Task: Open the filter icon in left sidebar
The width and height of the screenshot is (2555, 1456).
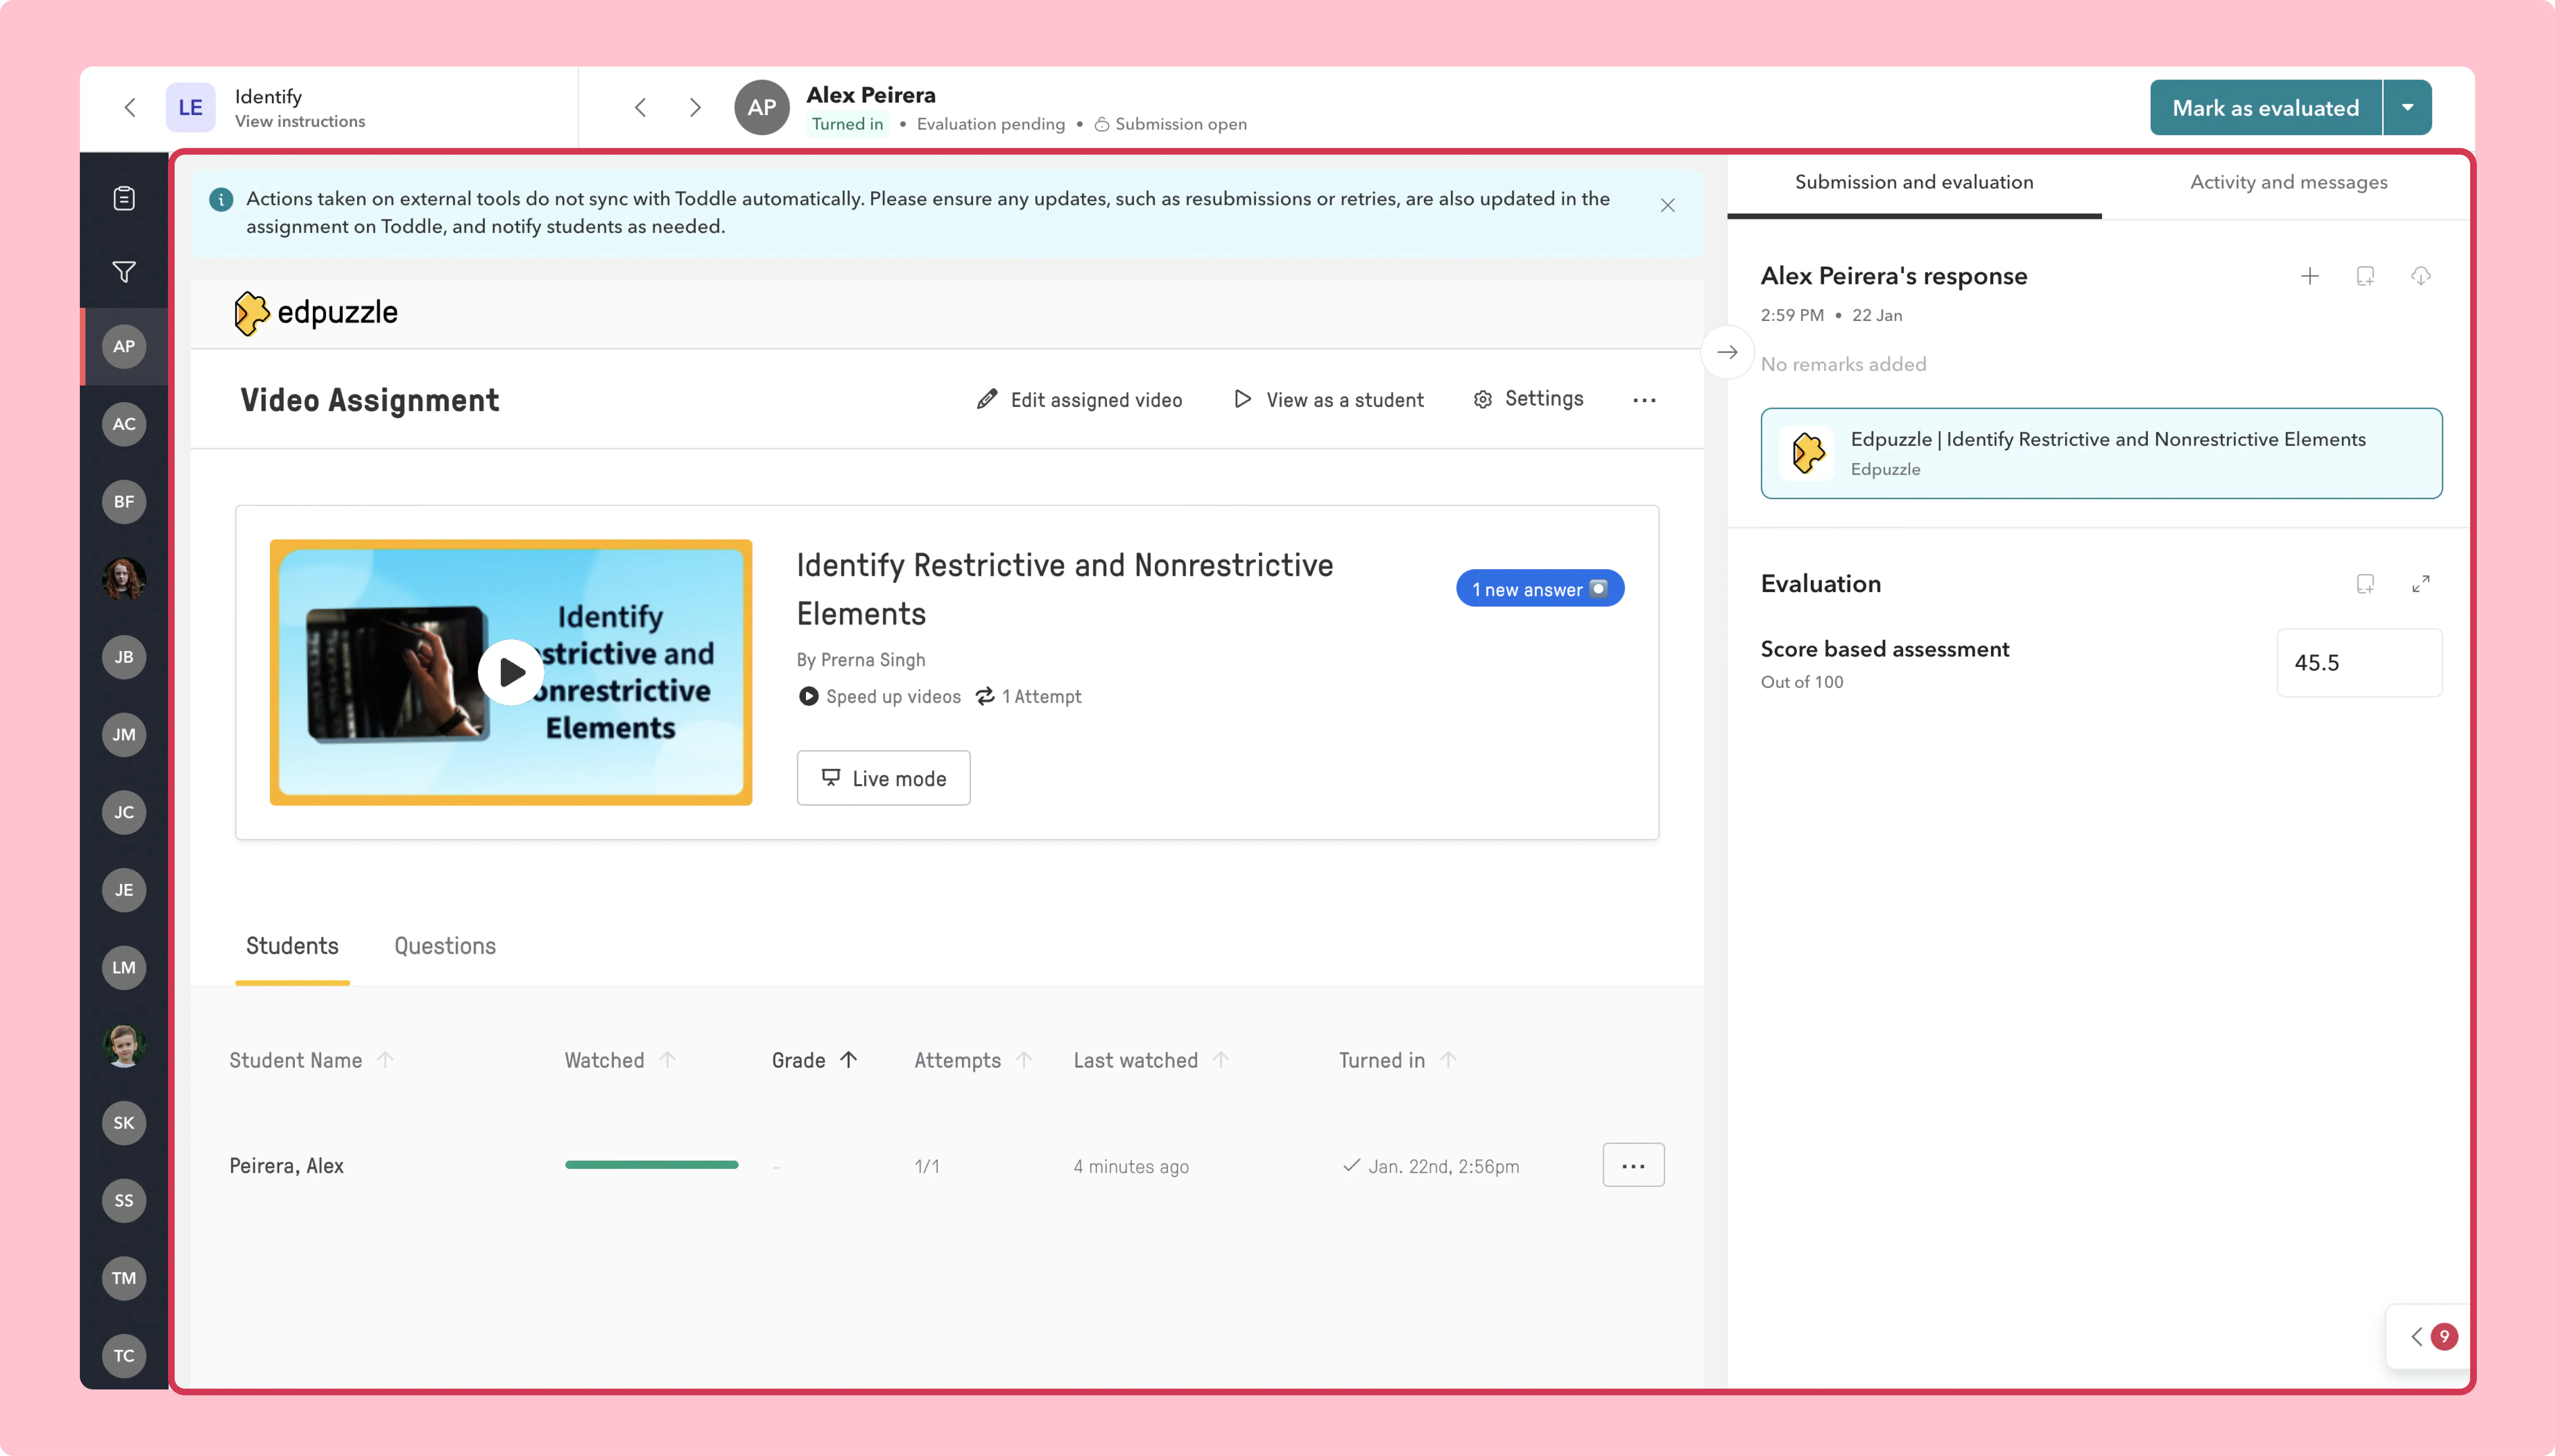Action: (124, 271)
